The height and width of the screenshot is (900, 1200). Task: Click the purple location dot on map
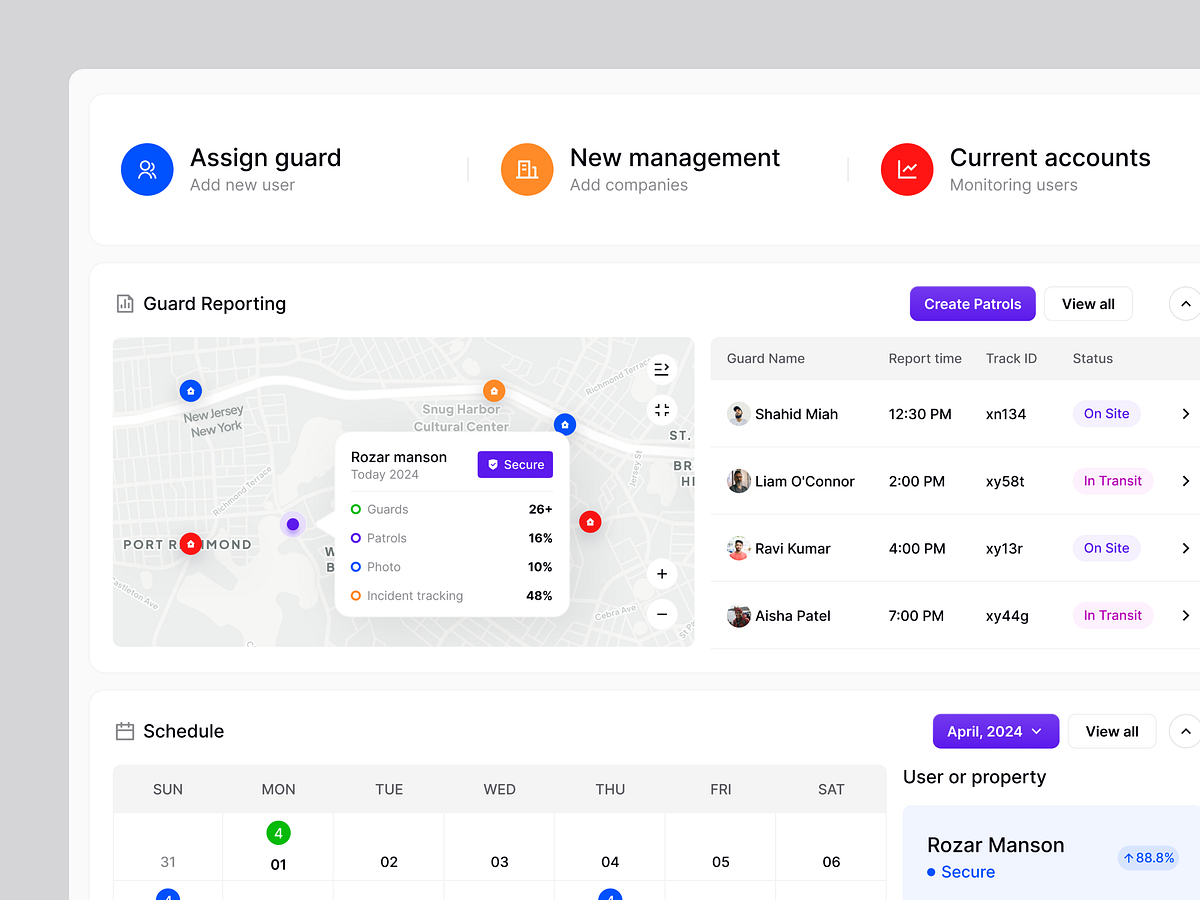pos(292,524)
